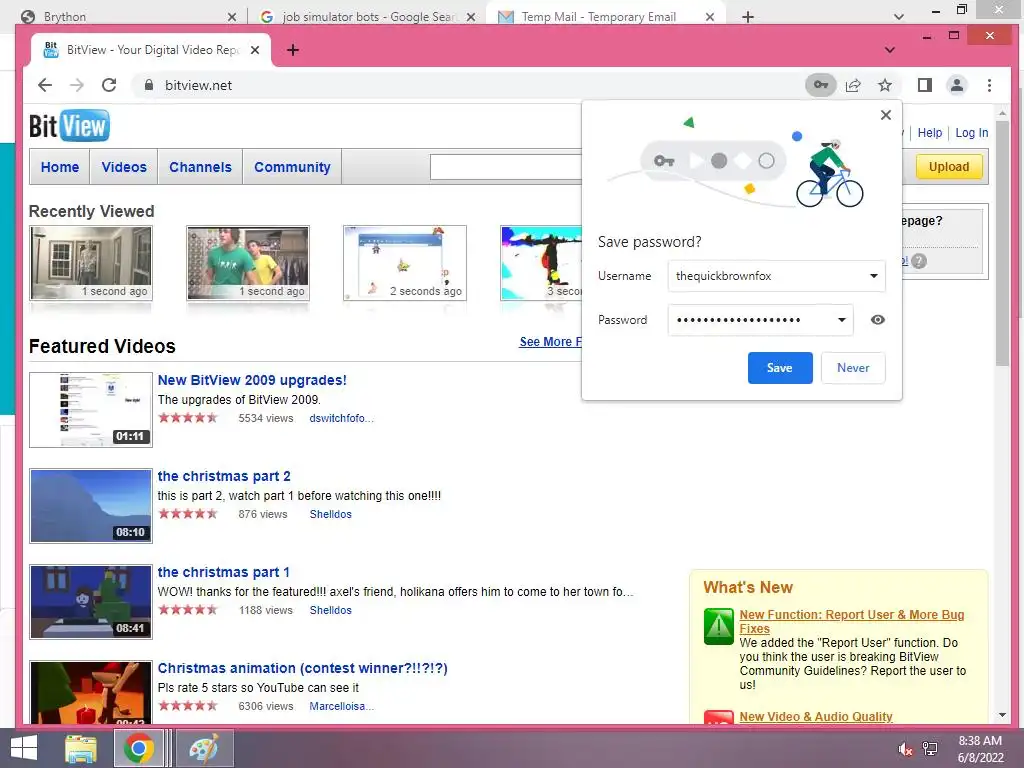Open the recently viewed thumbnail '3 seconds ago'

(541, 263)
